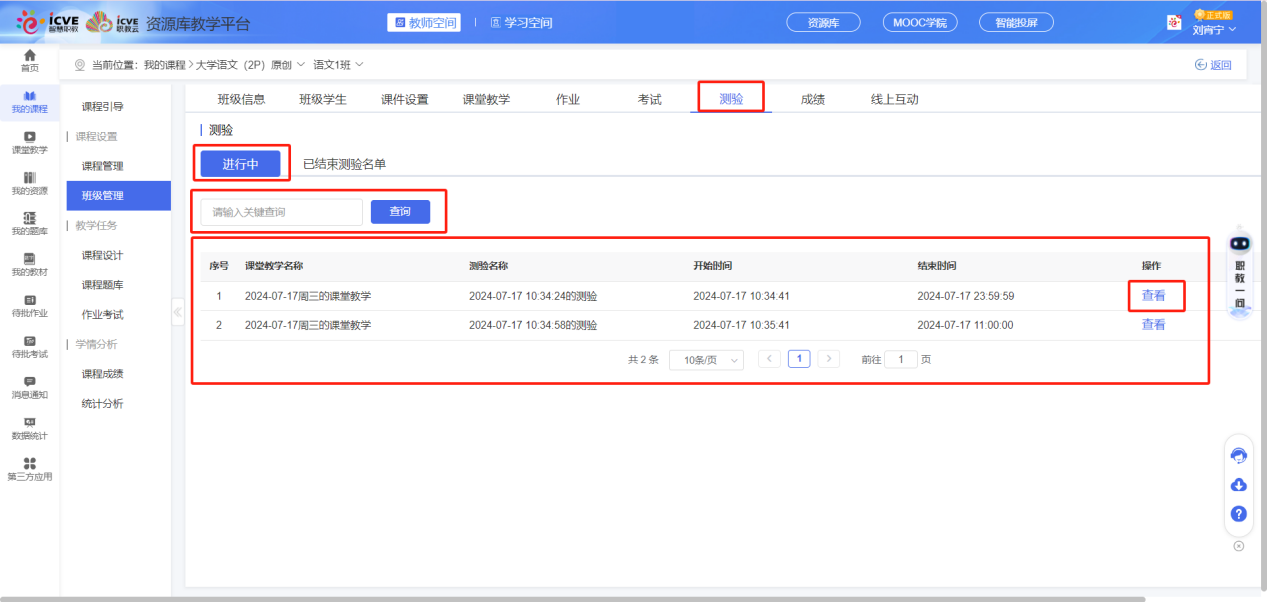
Task: Click the keyword search input field
Action: (x=281, y=212)
